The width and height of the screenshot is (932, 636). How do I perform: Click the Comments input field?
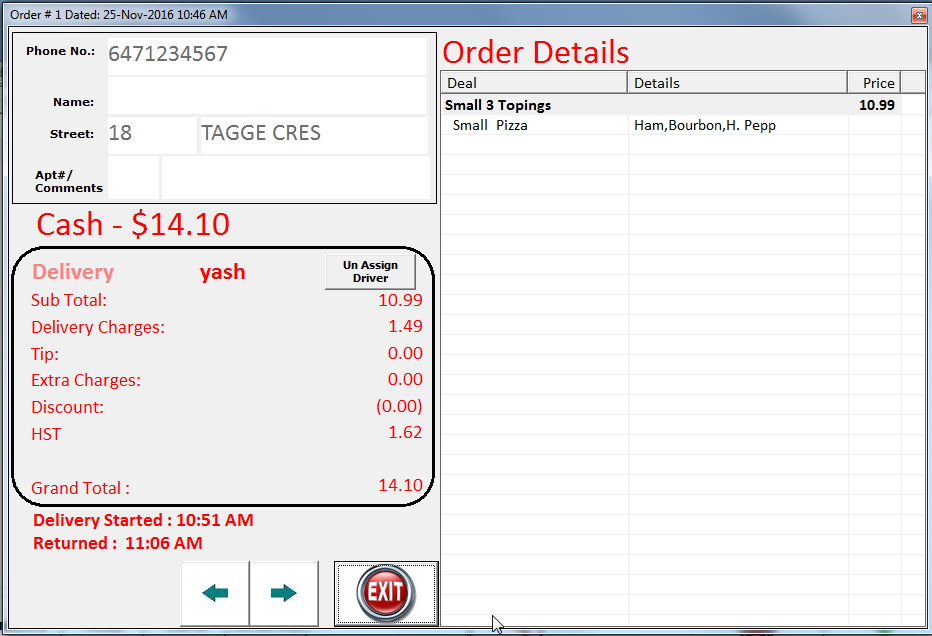(x=295, y=177)
